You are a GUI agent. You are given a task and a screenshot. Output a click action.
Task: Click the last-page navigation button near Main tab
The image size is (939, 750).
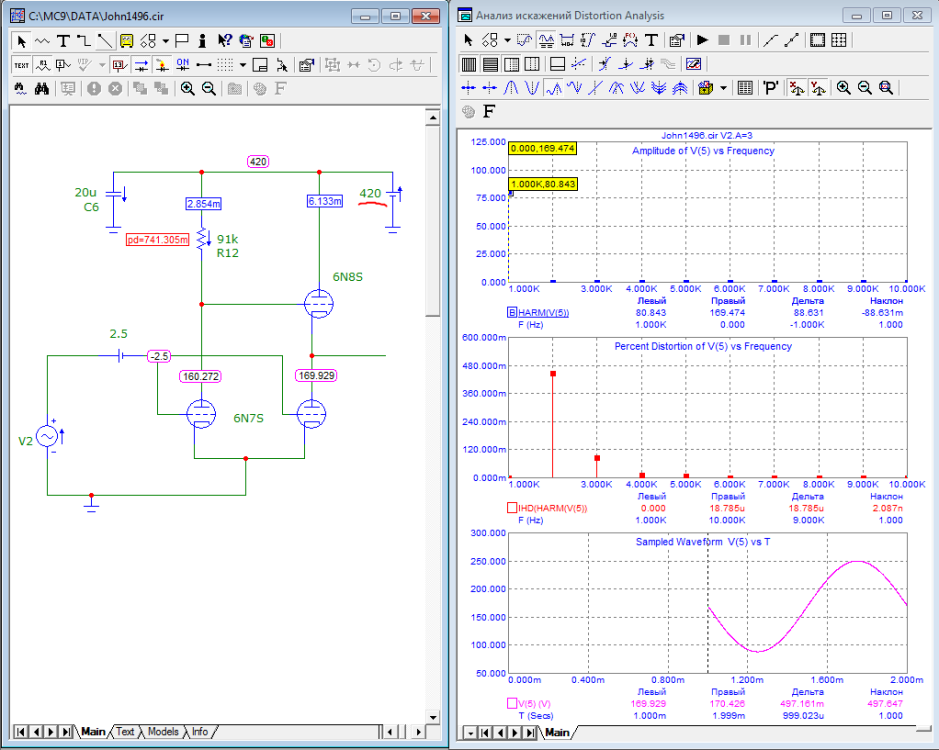pos(66,732)
